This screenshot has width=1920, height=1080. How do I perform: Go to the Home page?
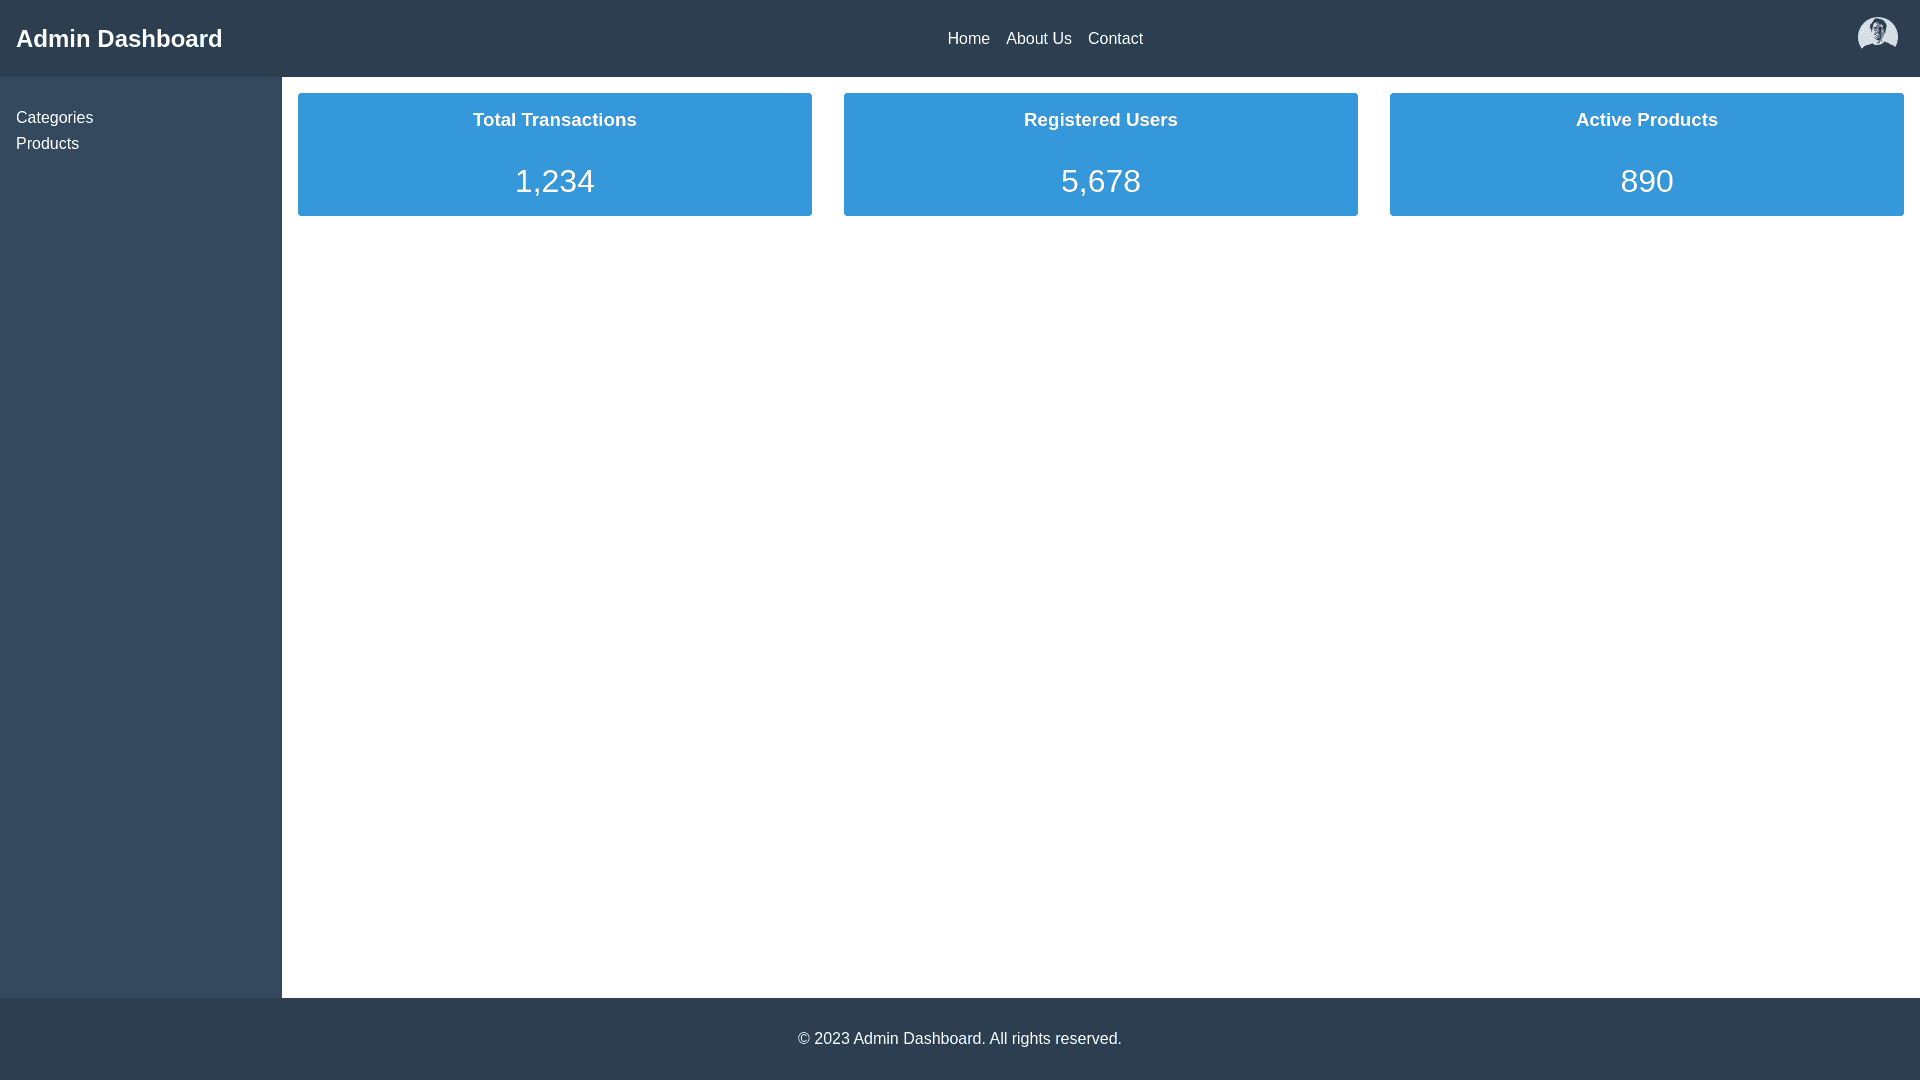coord(968,39)
